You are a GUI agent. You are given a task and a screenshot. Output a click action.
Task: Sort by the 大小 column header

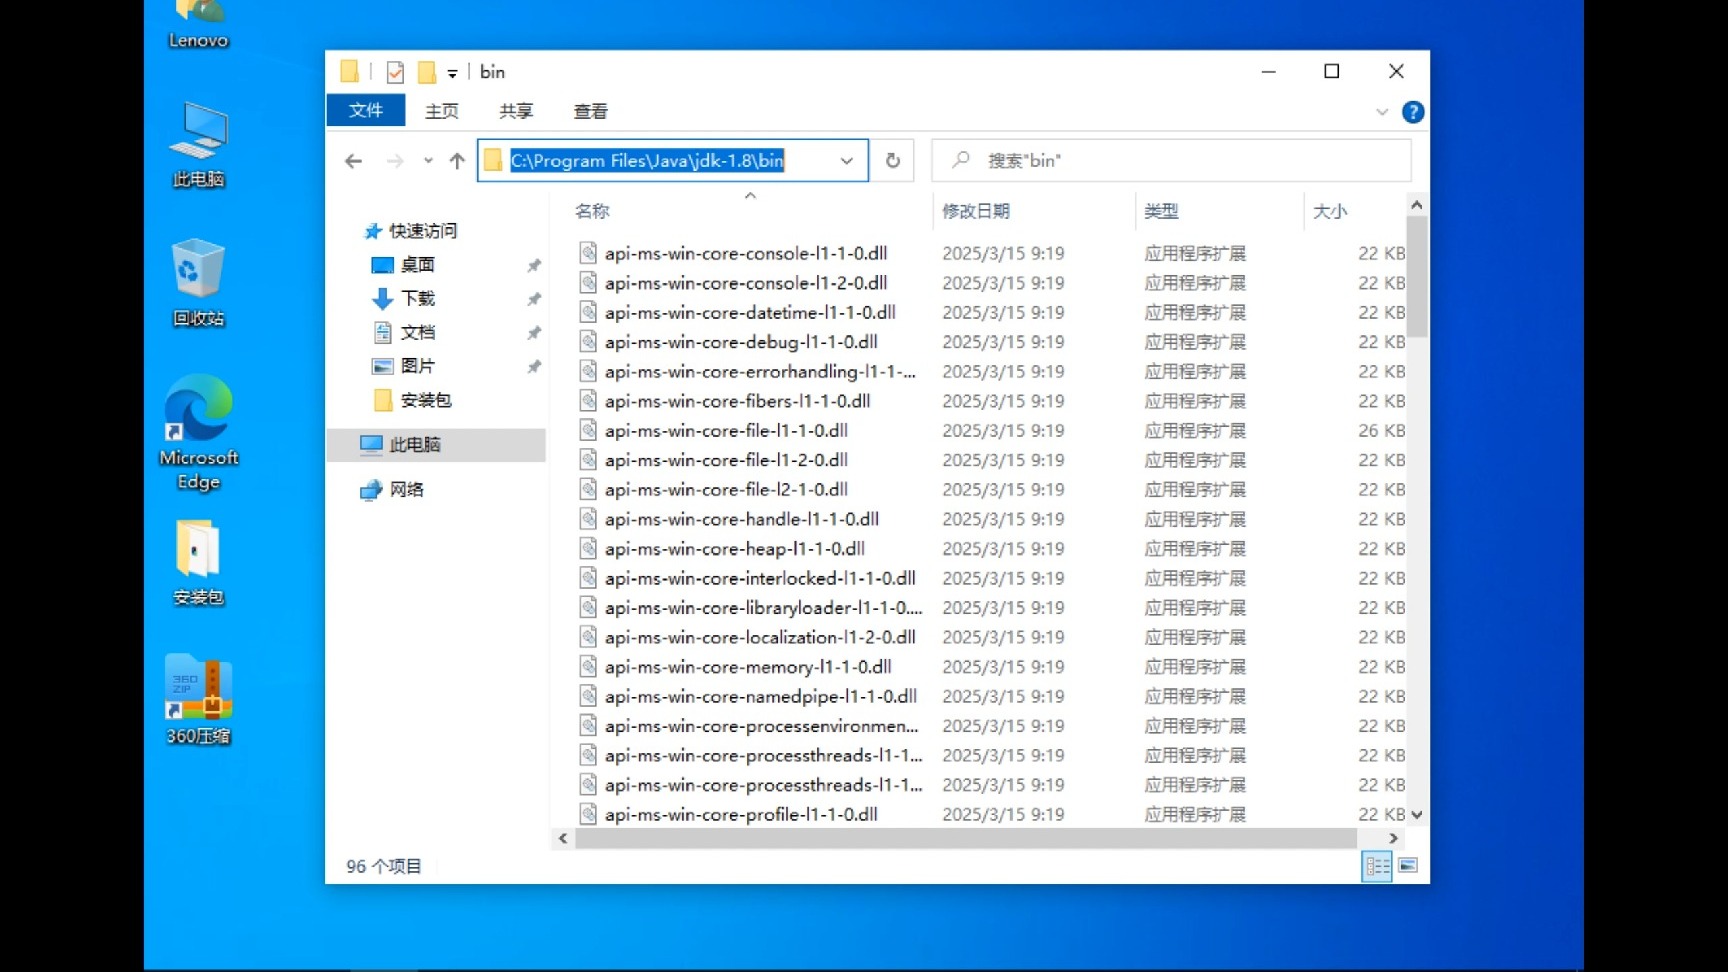(x=1330, y=211)
